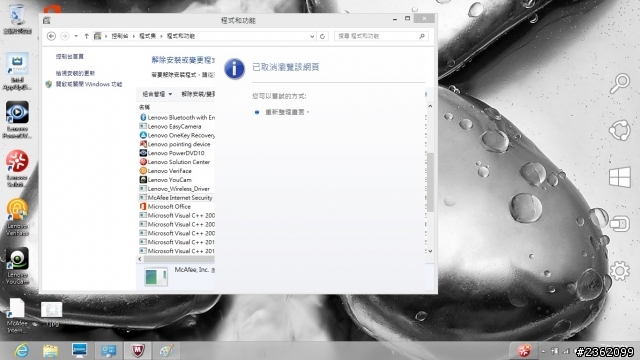Image resolution: width=640 pixels, height=360 pixels.
Task: Open Intel AppUp desktop shortcut
Action: coord(17,71)
